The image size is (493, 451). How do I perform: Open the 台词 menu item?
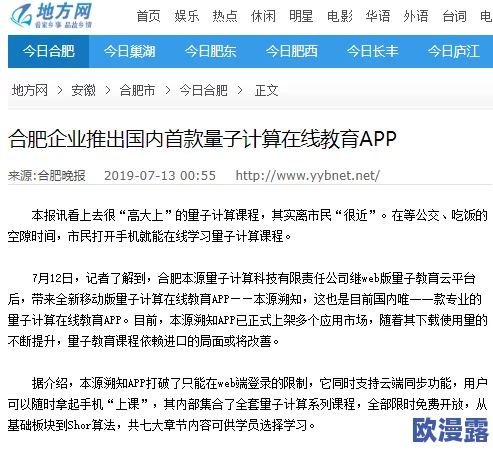454,16
